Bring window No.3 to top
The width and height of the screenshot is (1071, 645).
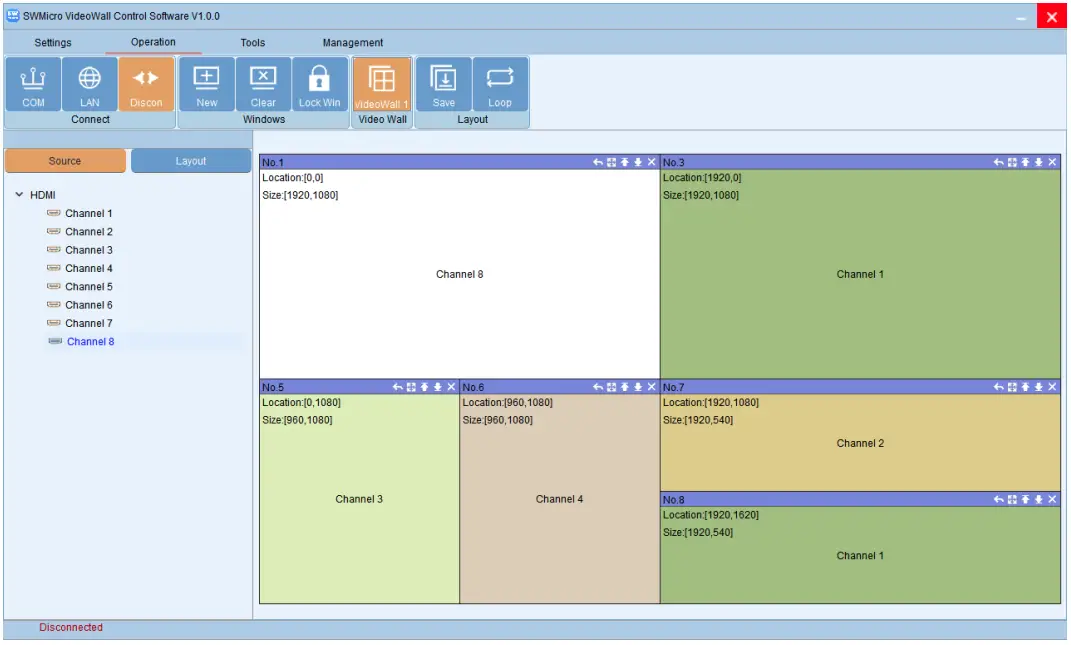[1025, 162]
